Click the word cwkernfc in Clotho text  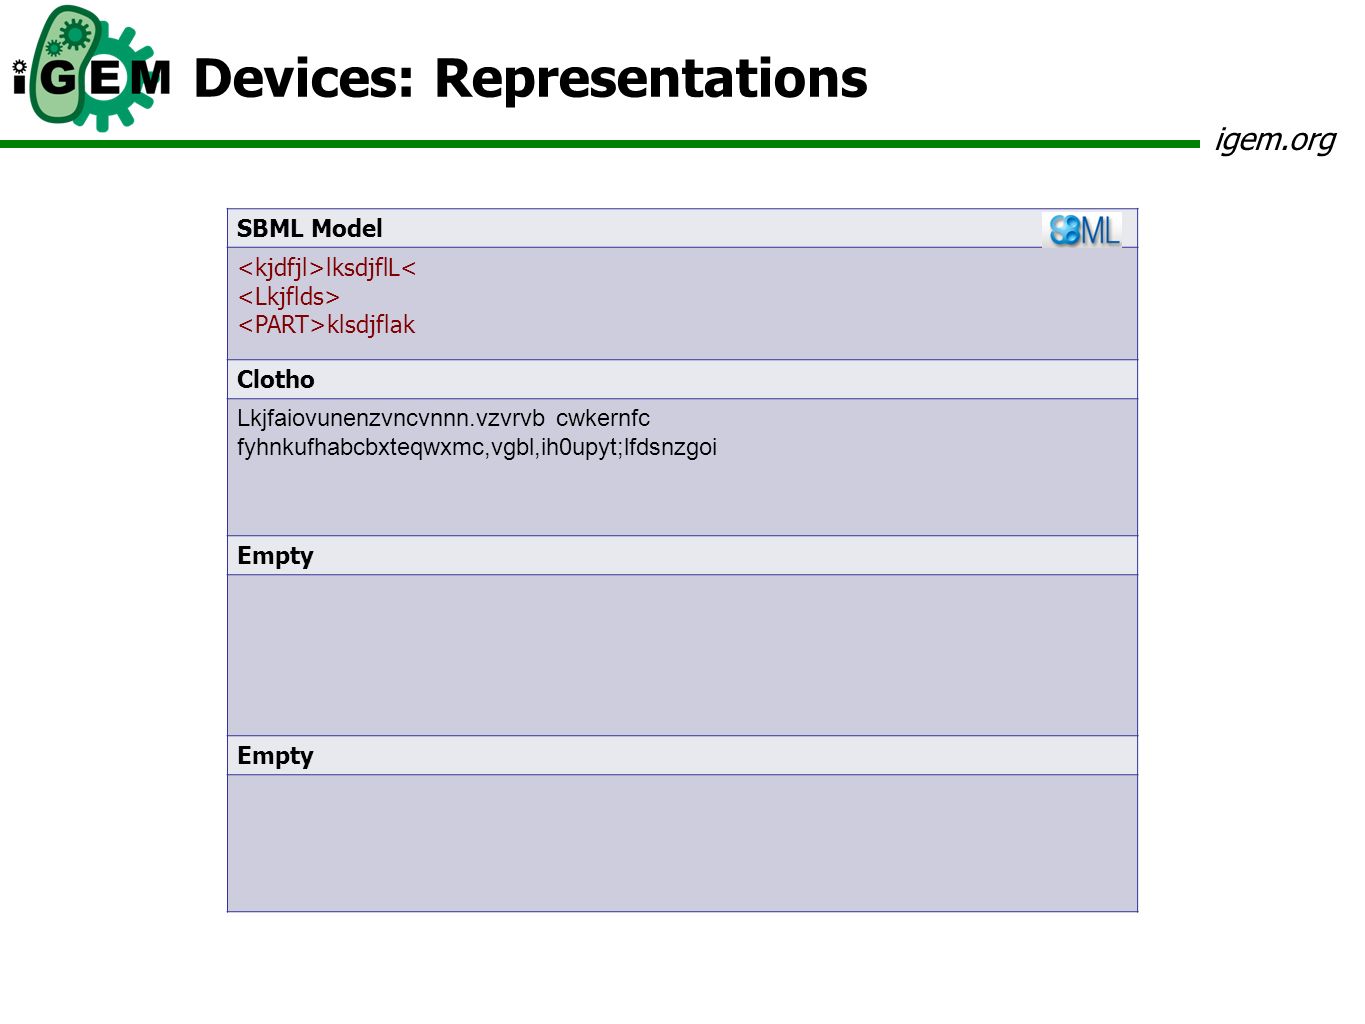pos(603,418)
